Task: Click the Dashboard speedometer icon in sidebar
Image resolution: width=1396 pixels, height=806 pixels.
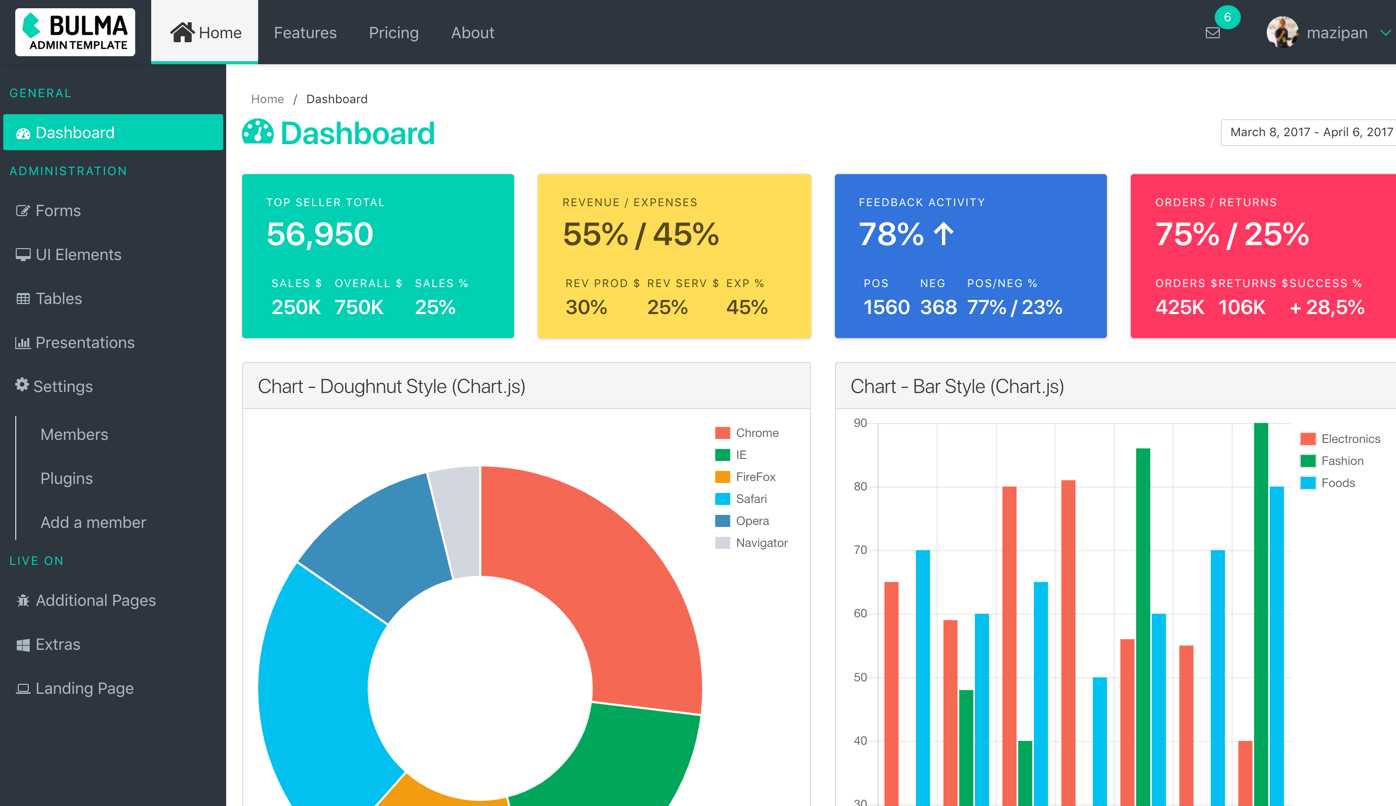Action: pos(23,133)
